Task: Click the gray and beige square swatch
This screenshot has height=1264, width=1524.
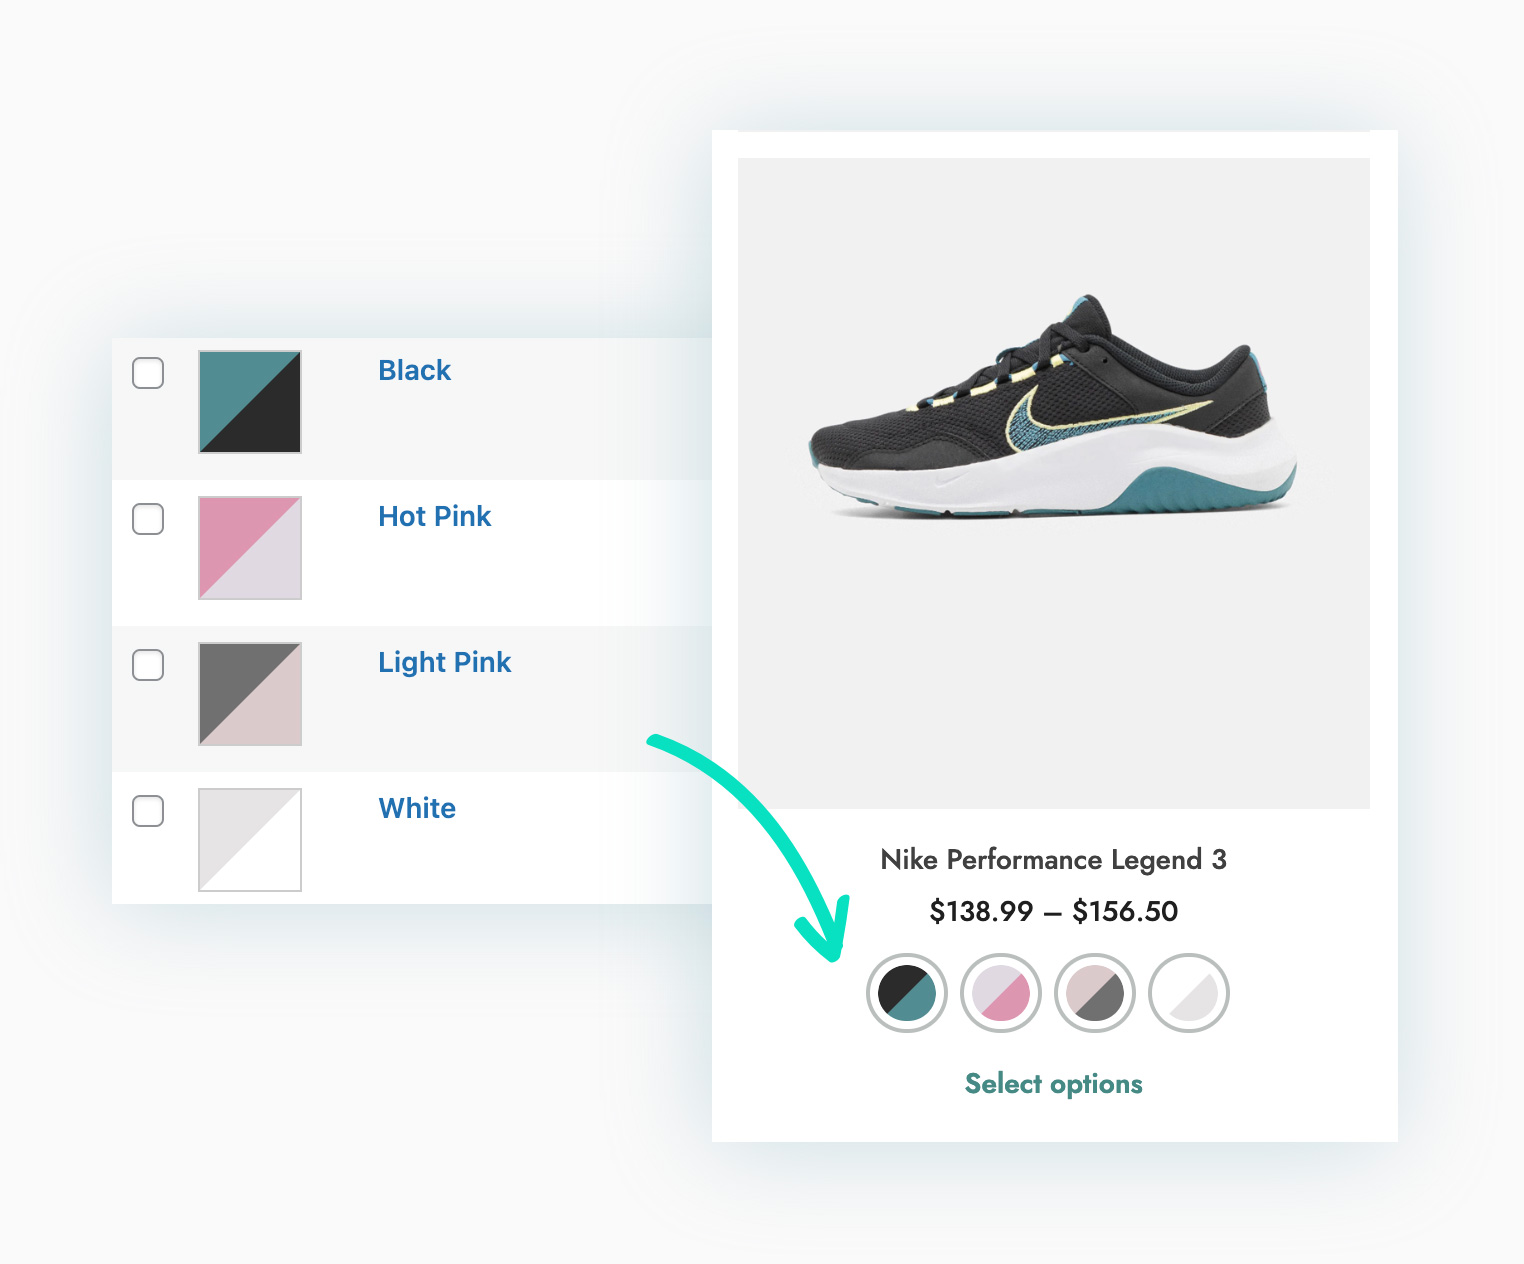Action: [x=250, y=693]
